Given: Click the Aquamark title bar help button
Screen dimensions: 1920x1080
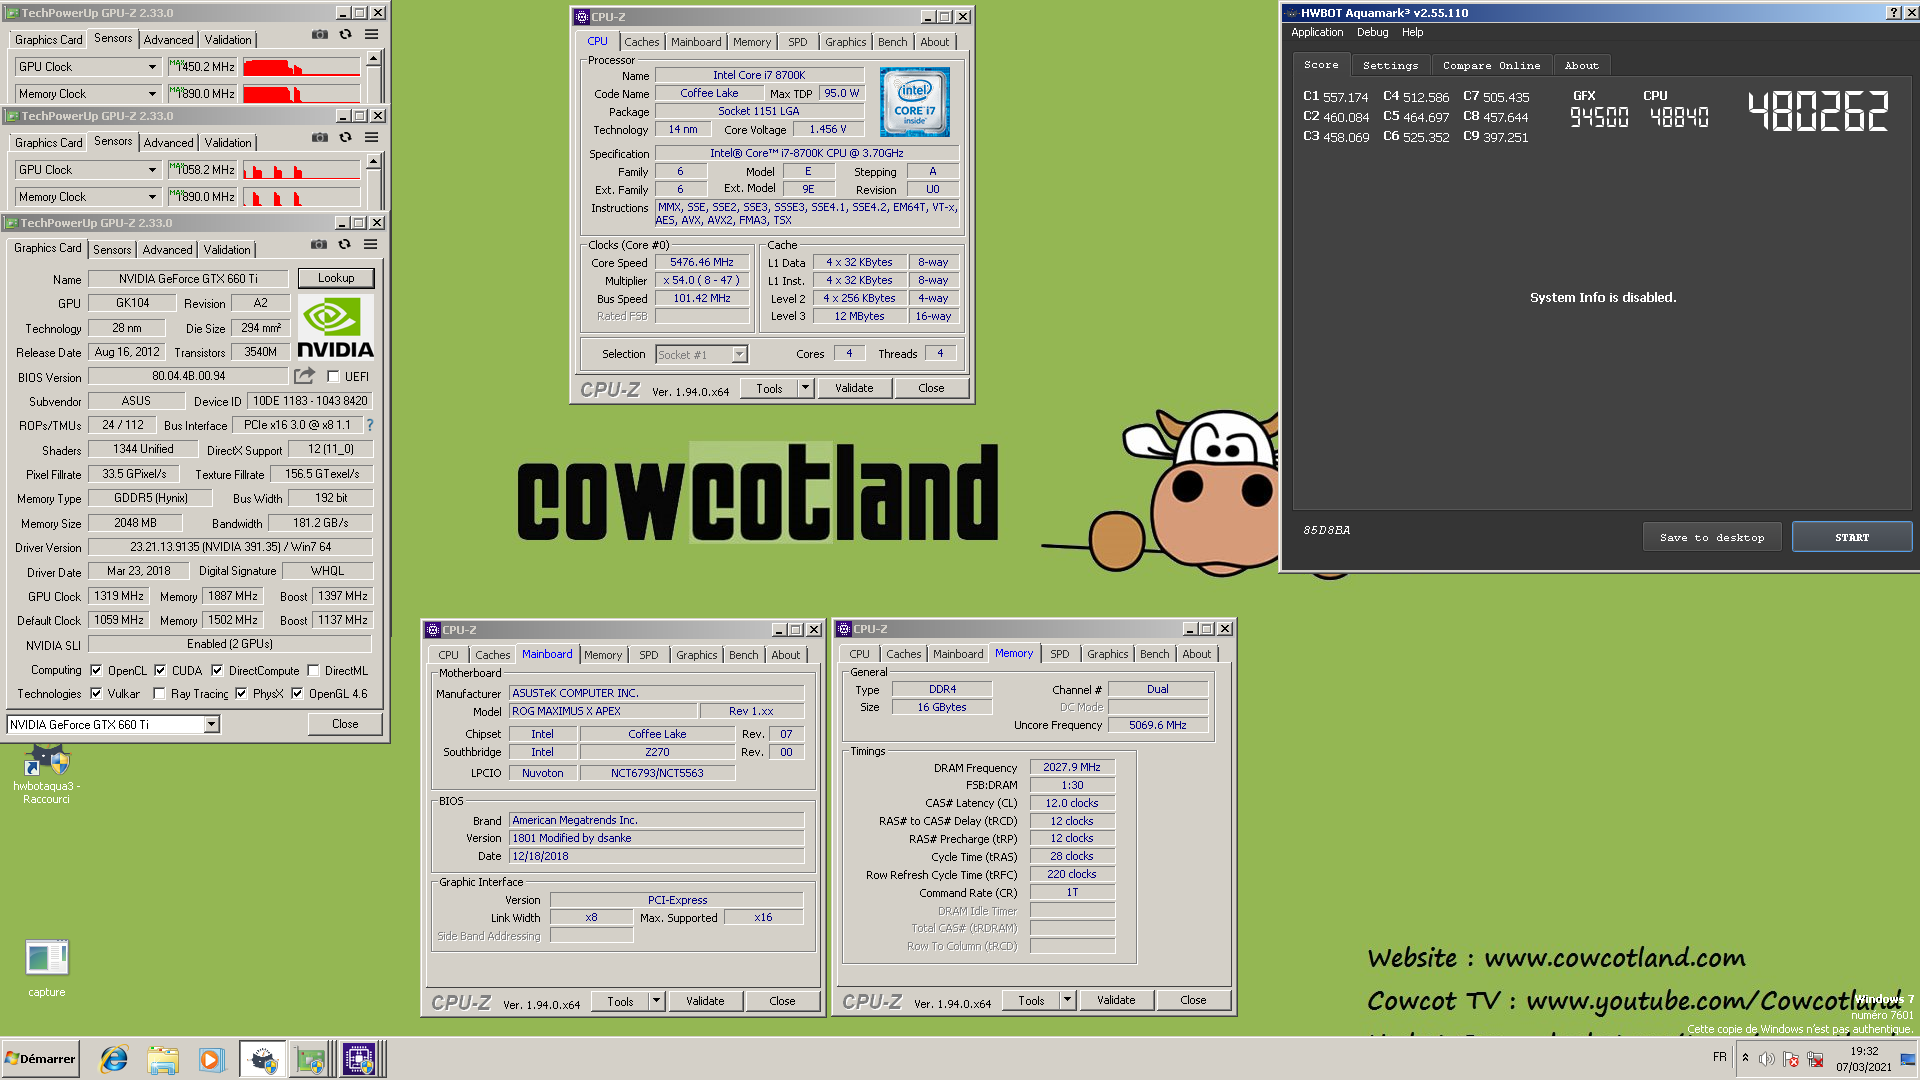Looking at the screenshot, I should tap(1893, 13).
